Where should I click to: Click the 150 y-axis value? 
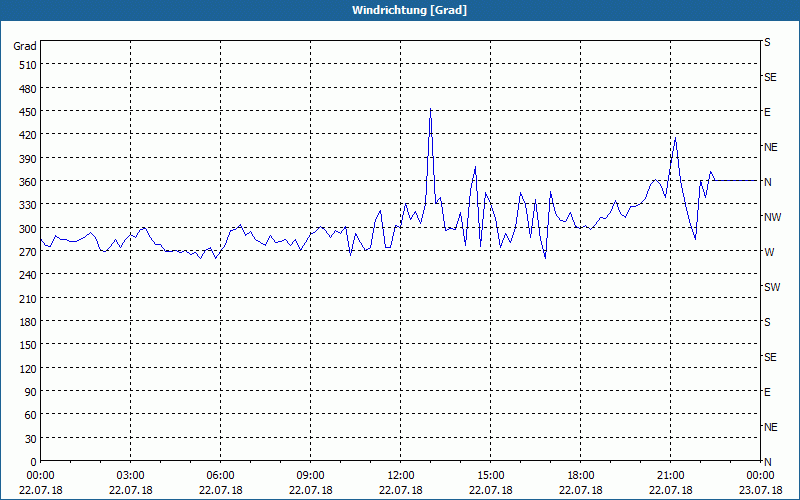pyautogui.click(x=28, y=345)
